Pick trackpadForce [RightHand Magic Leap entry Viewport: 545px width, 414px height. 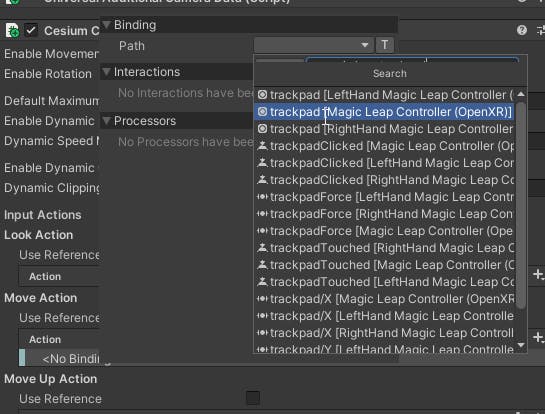384,214
